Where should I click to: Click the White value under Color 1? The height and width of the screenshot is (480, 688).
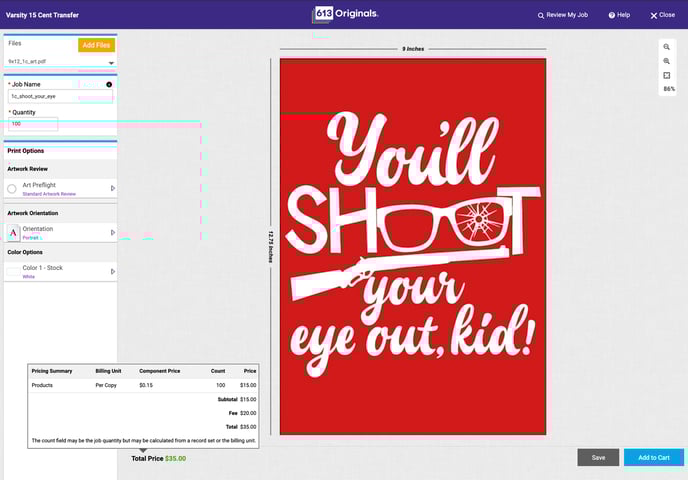tap(29, 277)
